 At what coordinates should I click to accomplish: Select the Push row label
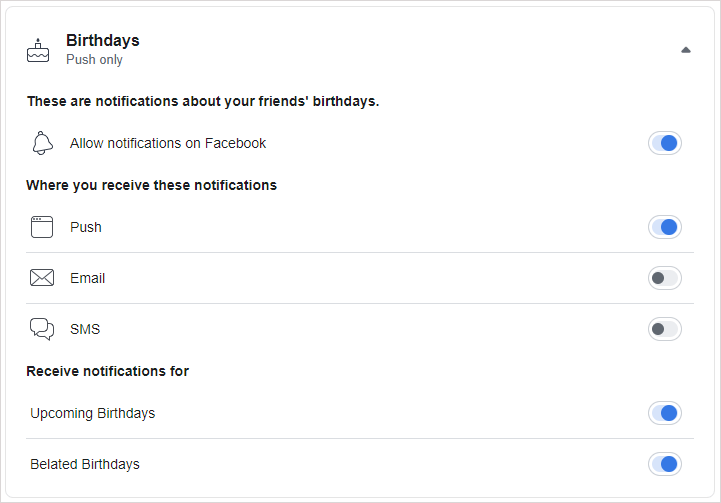[86, 227]
